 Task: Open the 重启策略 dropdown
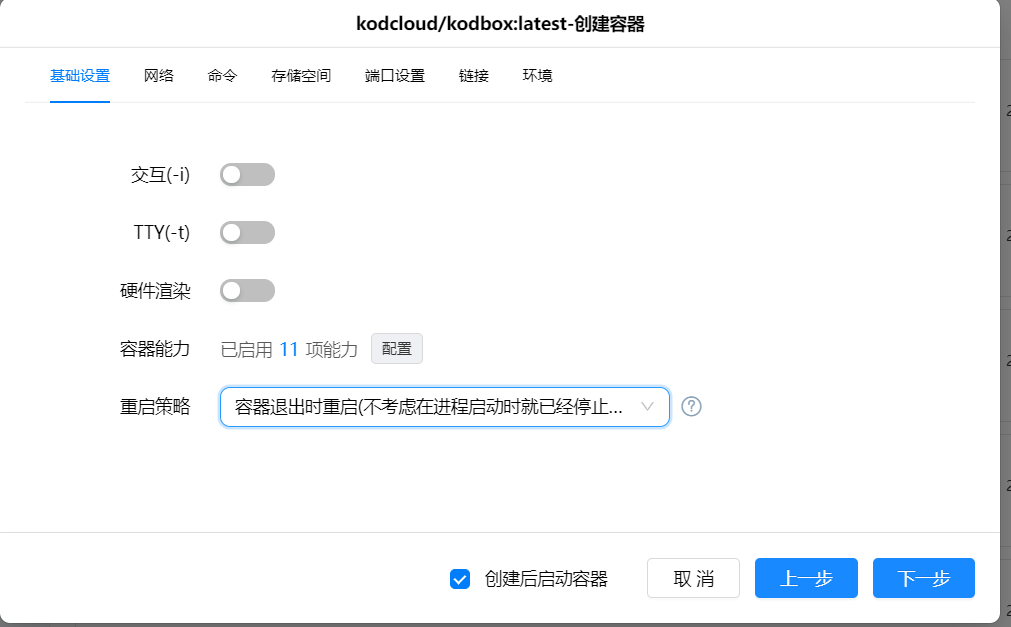coord(445,407)
